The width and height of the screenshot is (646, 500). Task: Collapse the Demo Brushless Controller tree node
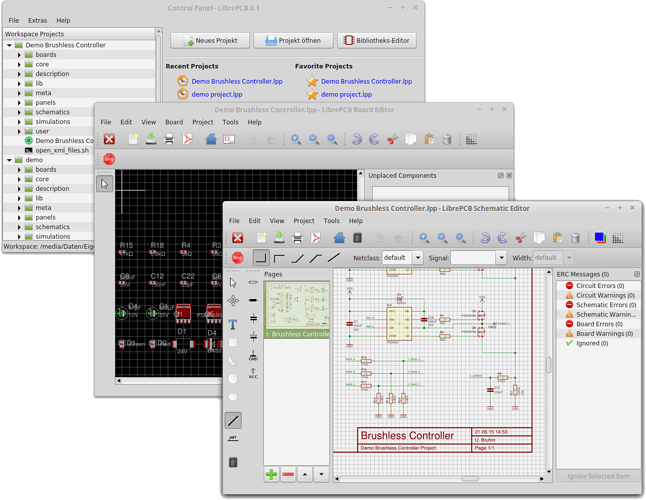click(x=10, y=45)
